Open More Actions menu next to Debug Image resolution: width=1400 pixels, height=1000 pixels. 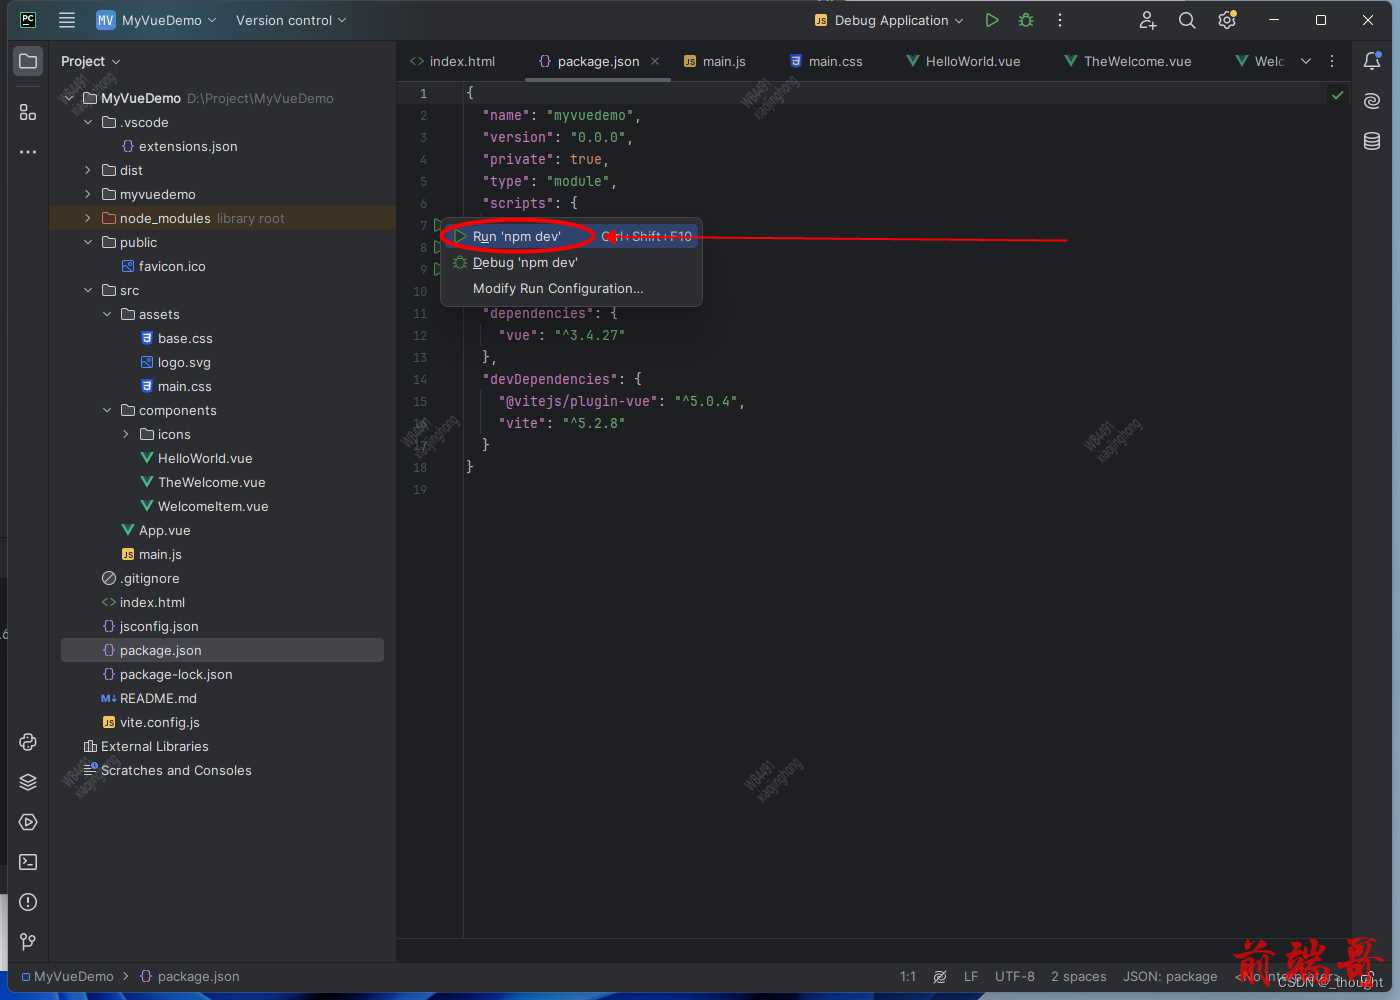click(1060, 20)
